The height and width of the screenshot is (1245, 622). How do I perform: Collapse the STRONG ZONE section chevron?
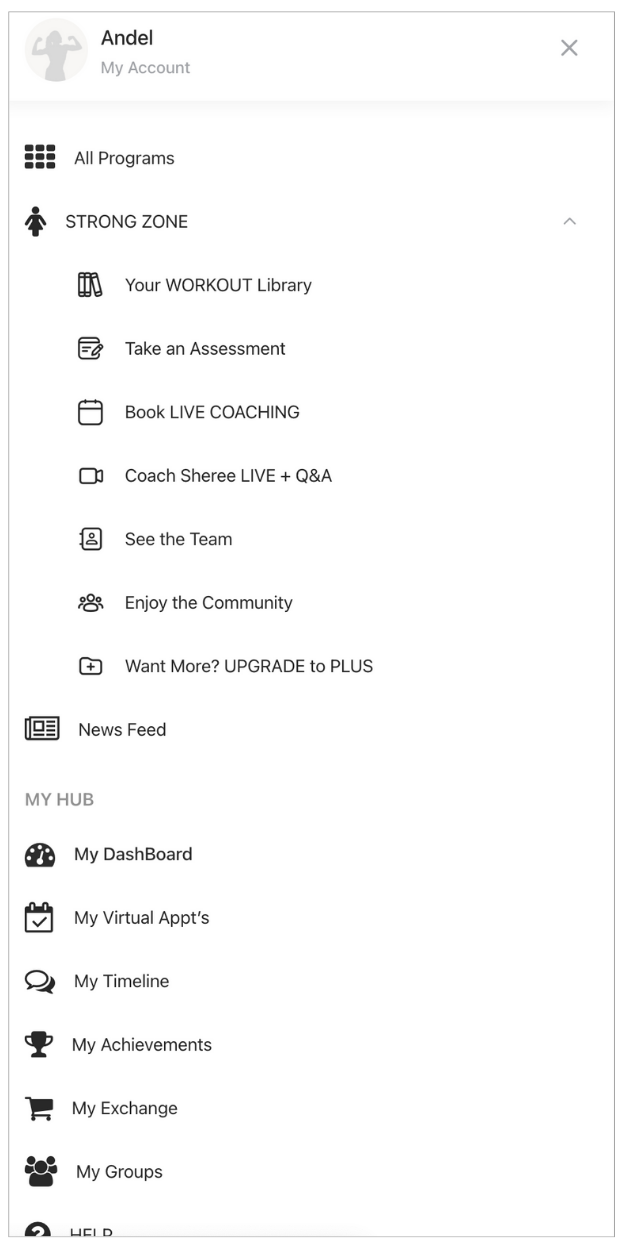[x=569, y=221]
